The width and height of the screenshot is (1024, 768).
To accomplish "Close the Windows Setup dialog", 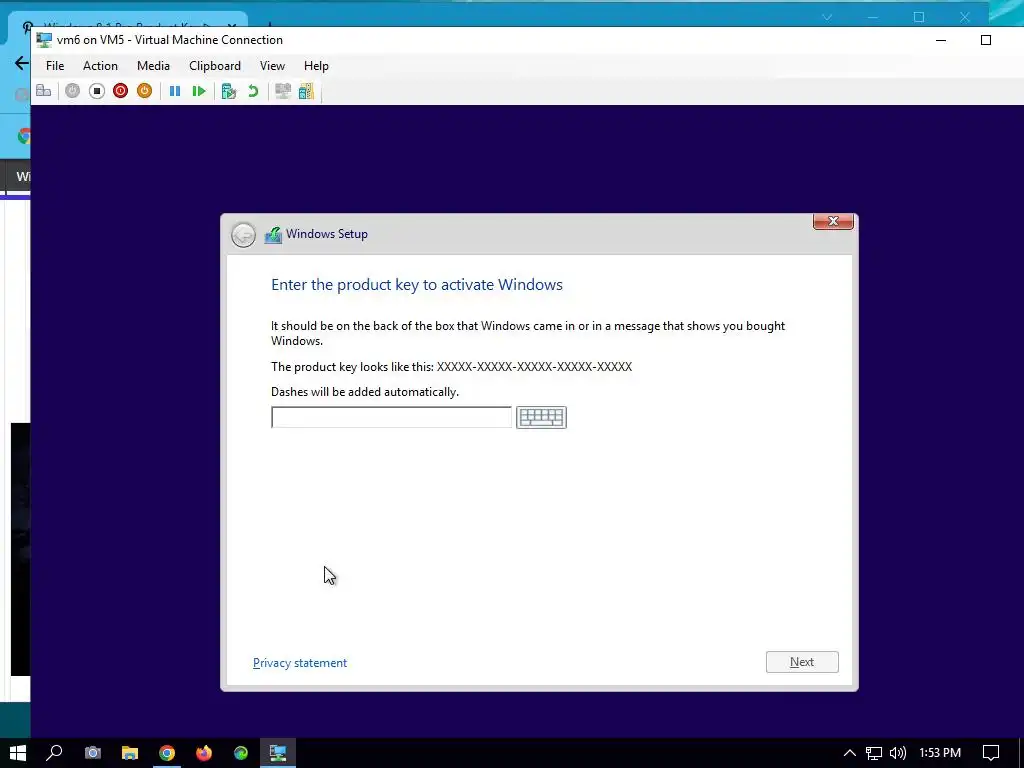I will tap(833, 221).
